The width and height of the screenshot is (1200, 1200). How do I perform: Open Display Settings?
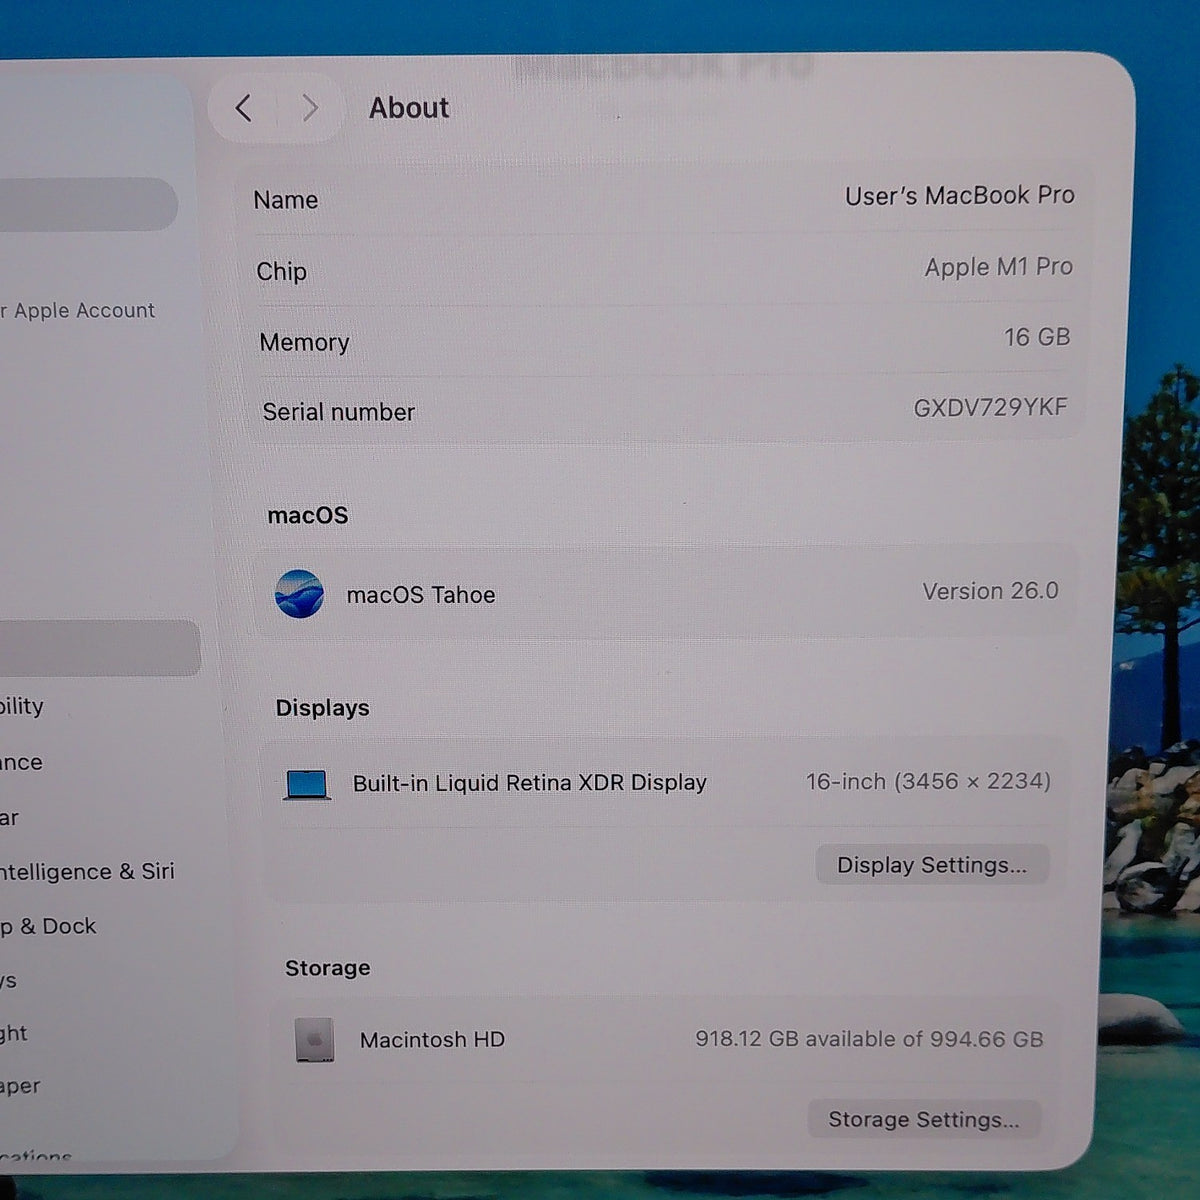(932, 865)
